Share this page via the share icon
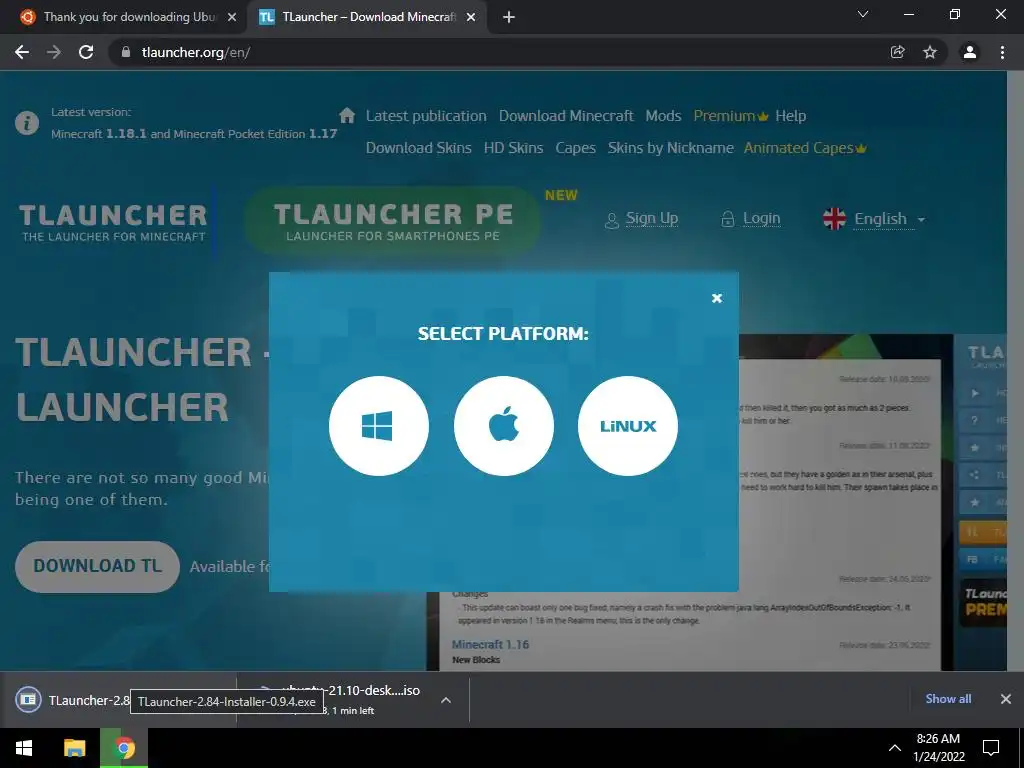 click(897, 52)
